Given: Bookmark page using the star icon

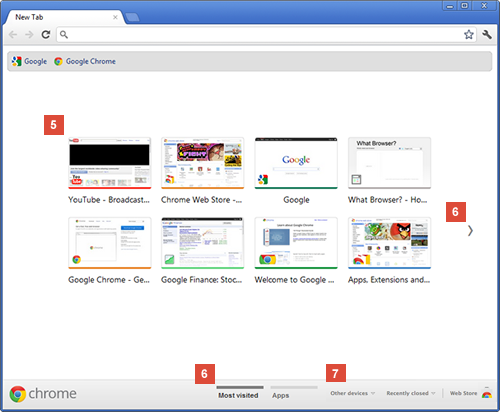Looking at the screenshot, I should click(469, 34).
